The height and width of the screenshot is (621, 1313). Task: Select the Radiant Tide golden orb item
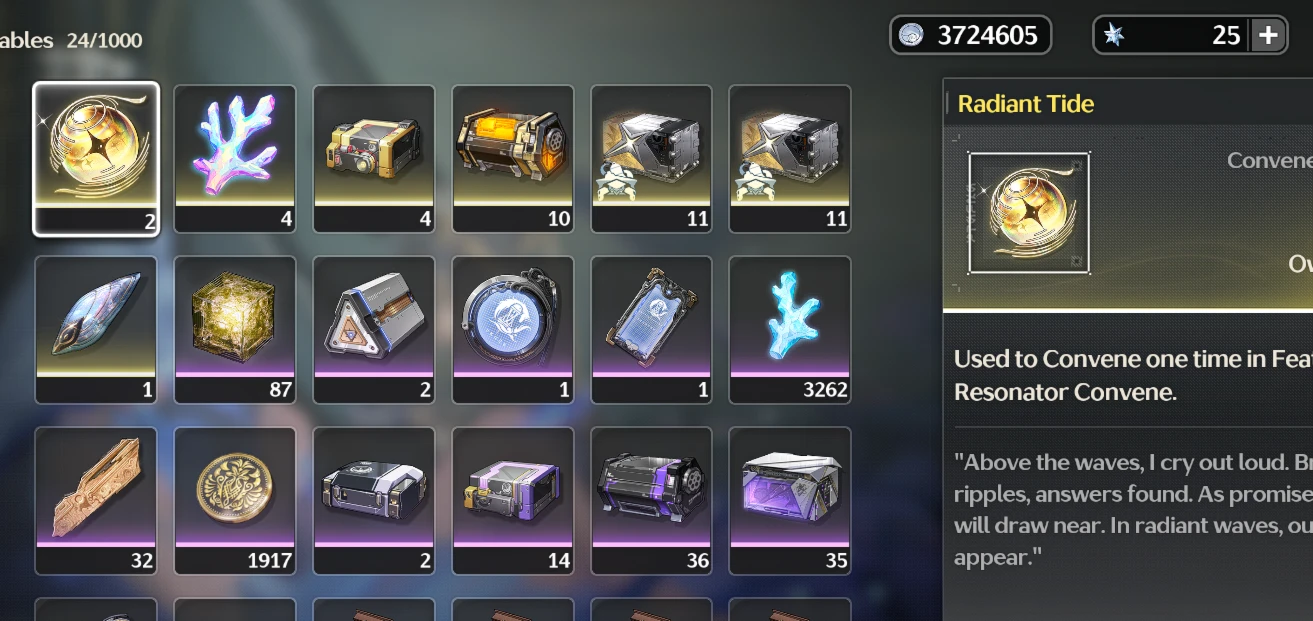click(x=96, y=158)
